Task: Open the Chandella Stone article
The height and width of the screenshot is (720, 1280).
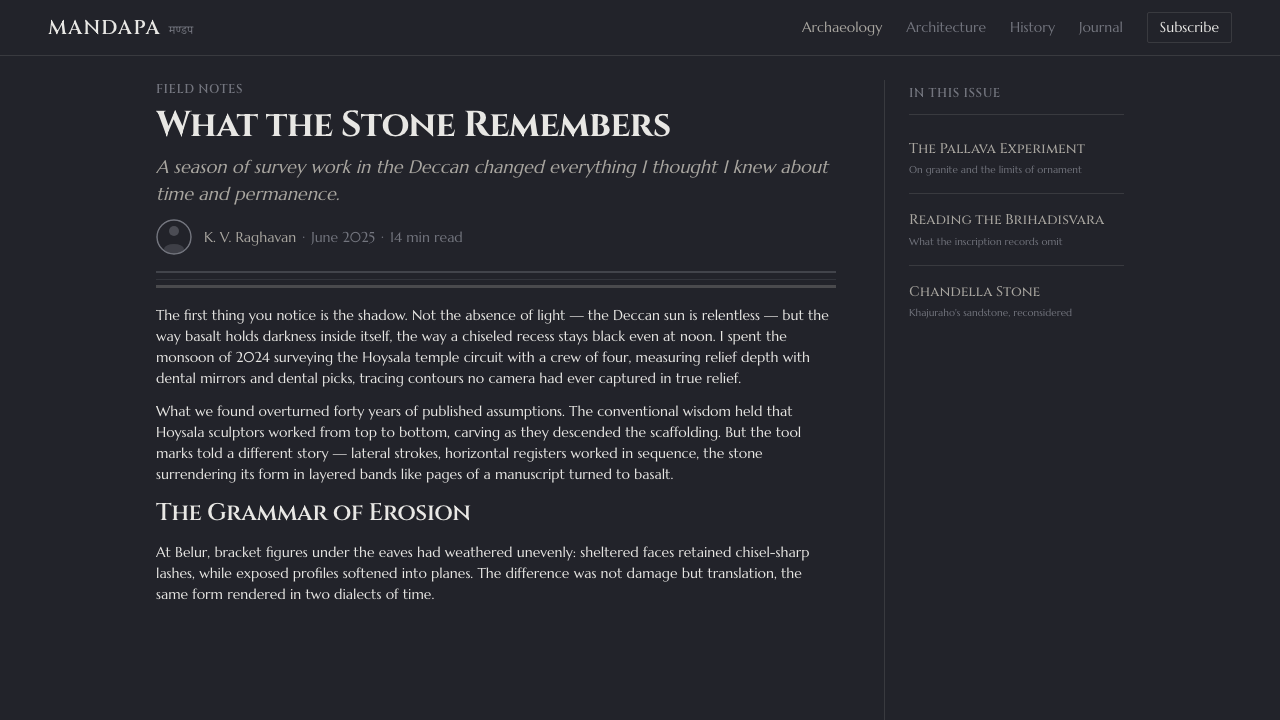Action: click(x=974, y=291)
